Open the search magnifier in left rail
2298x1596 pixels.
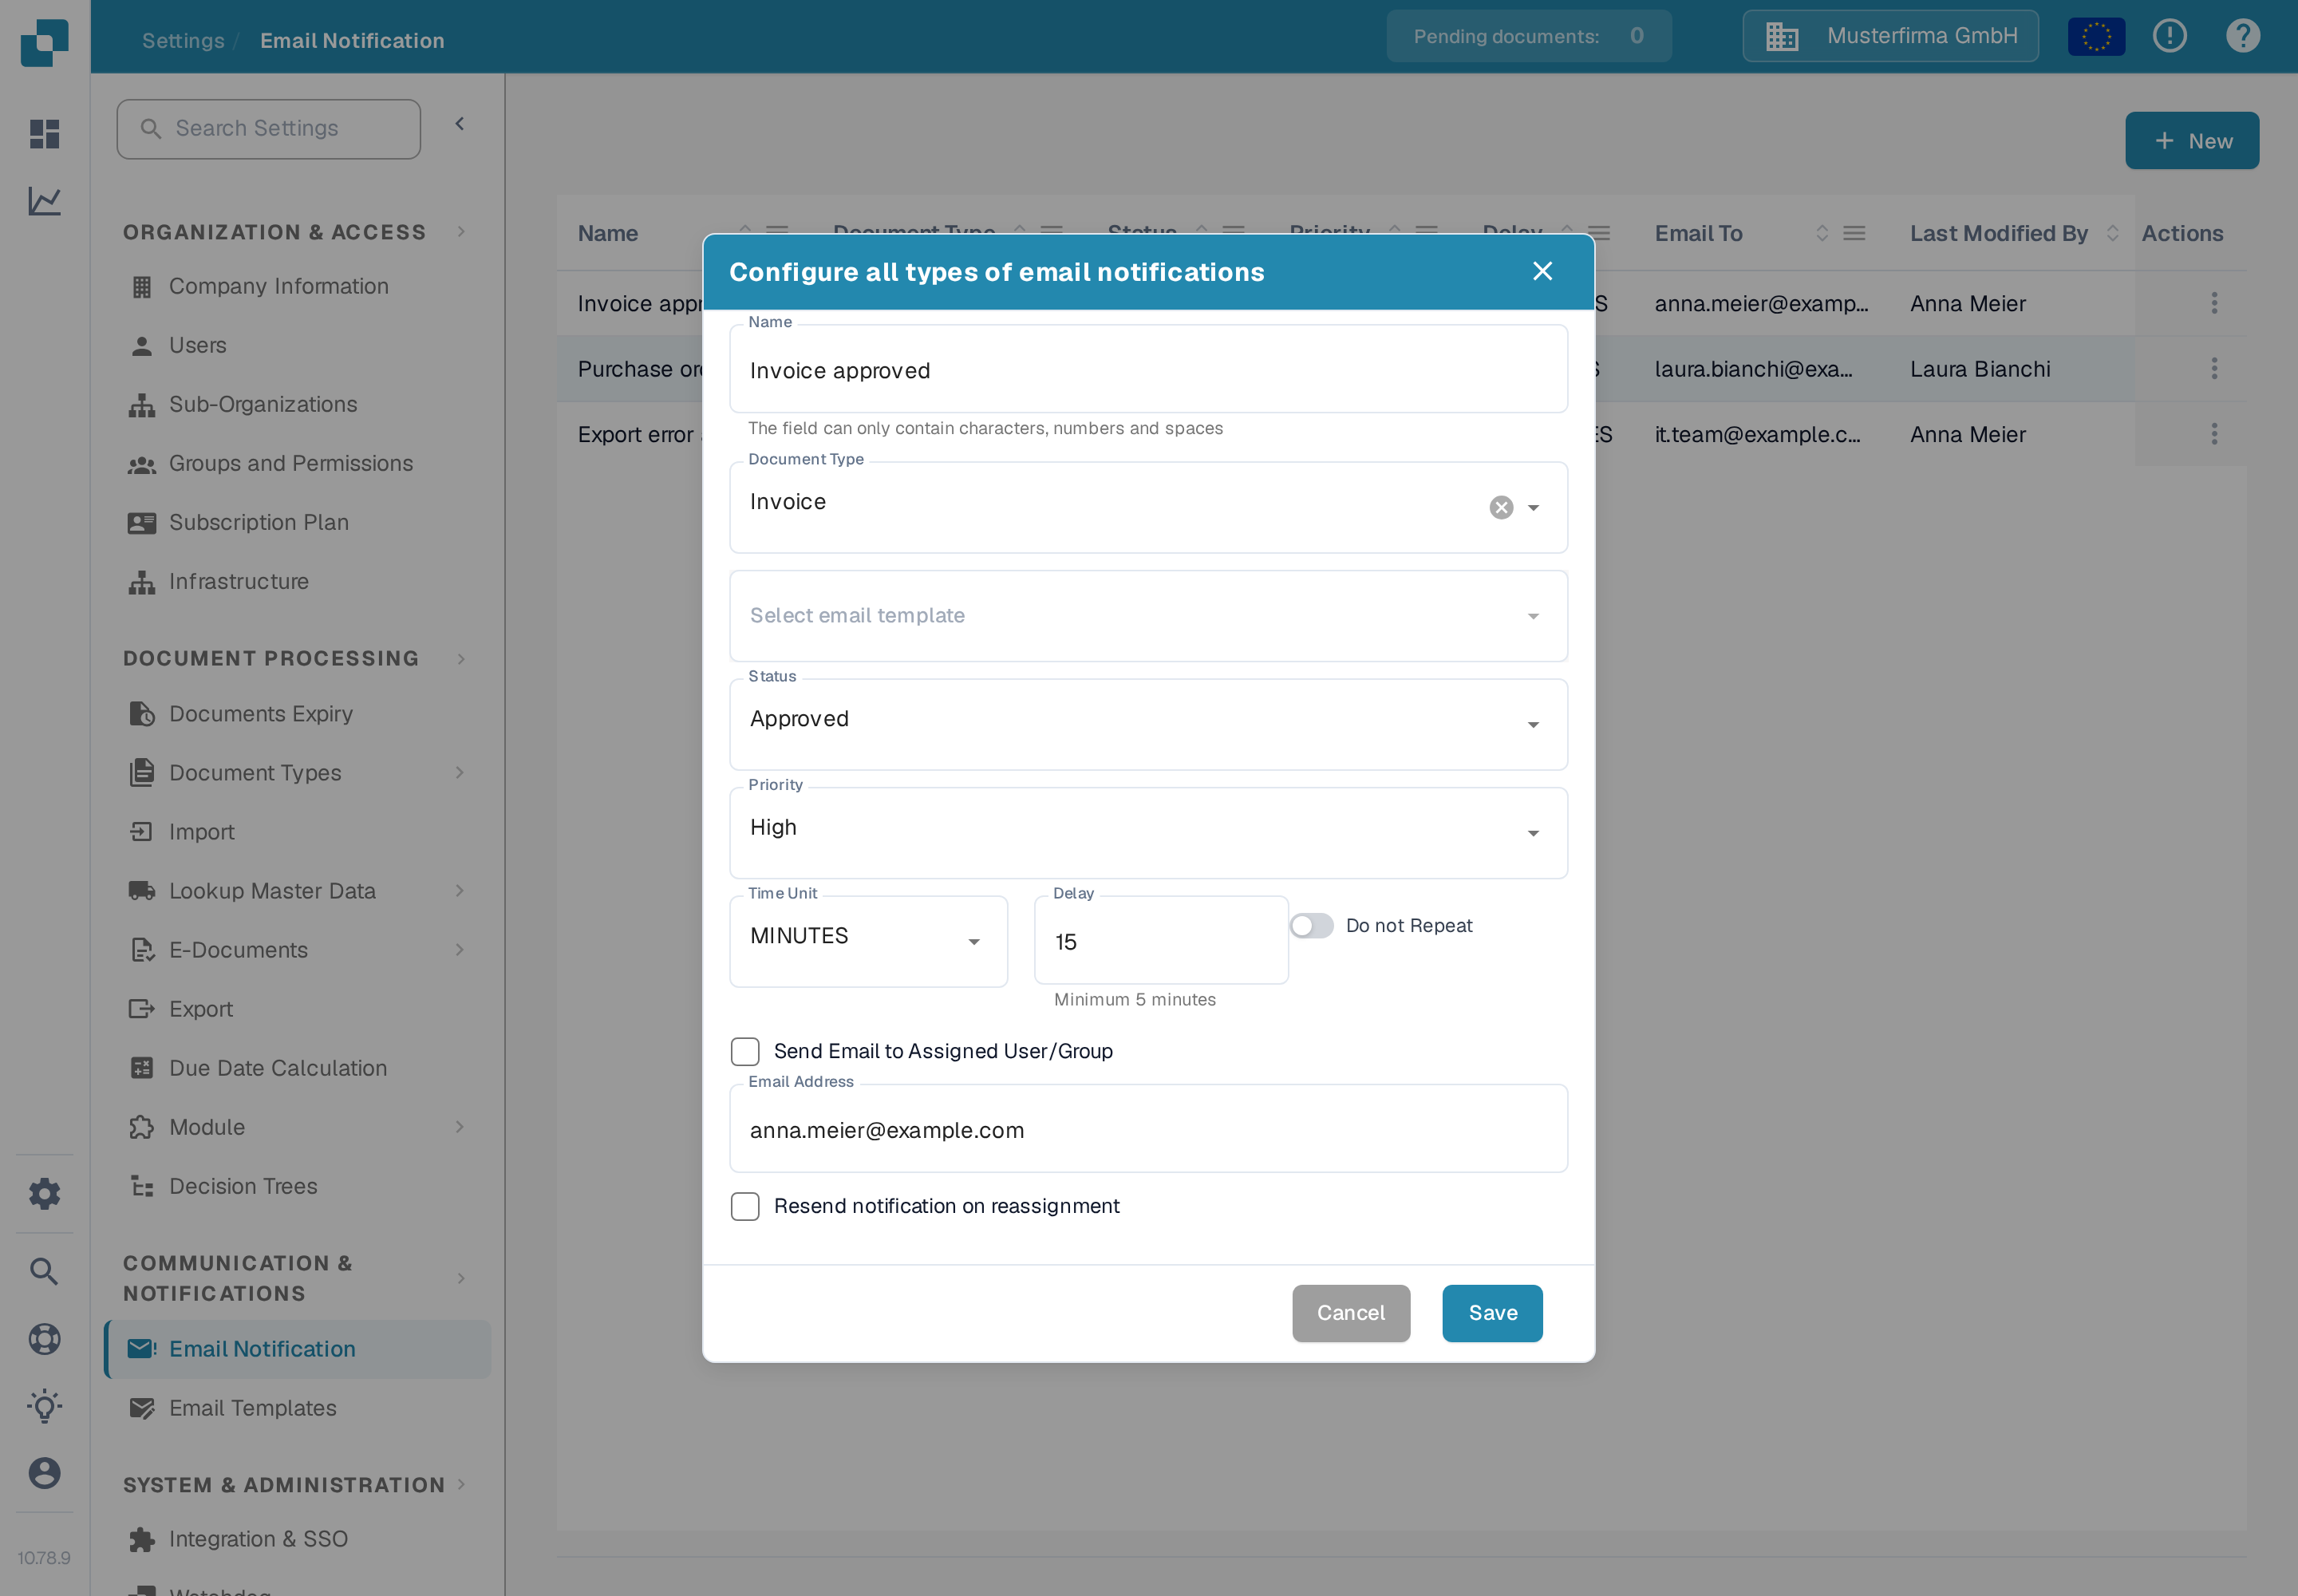click(44, 1271)
